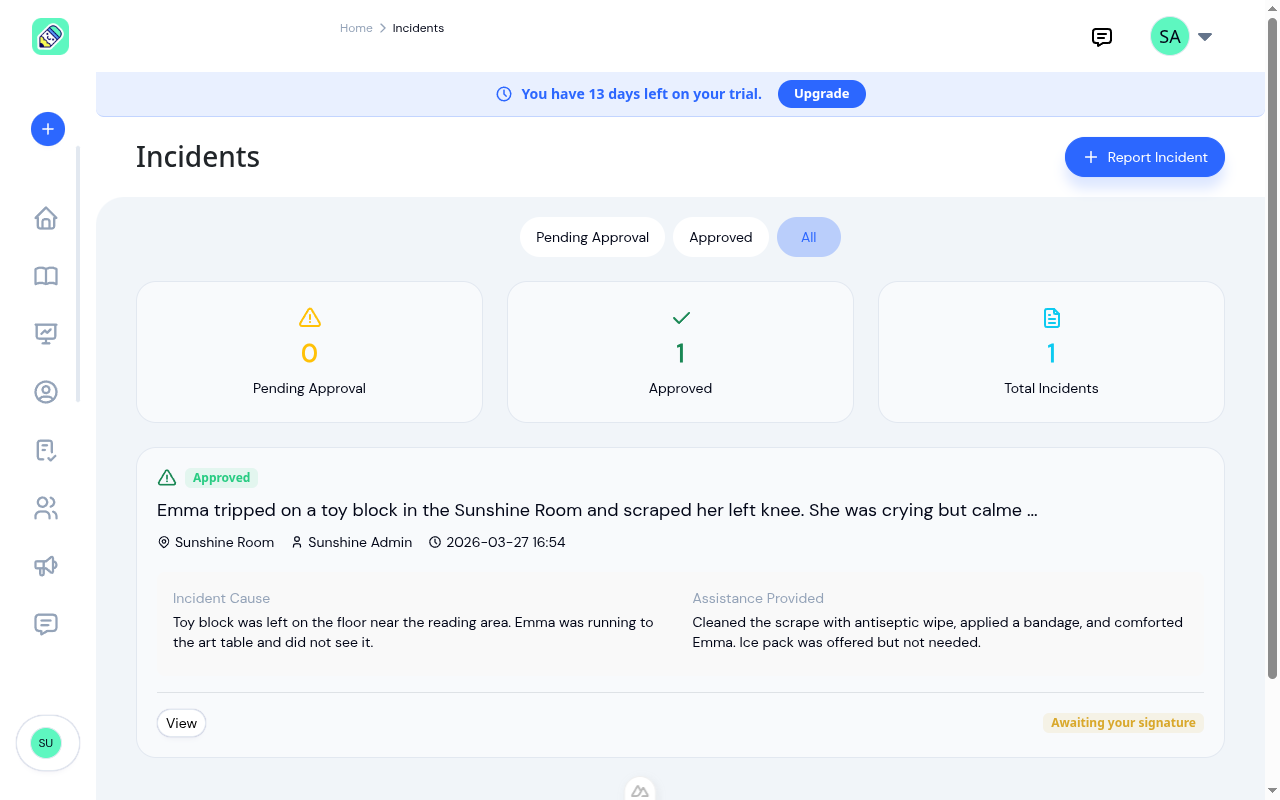Screen dimensions: 1280x800
Task: Switch to the Pending Approval filter tab
Action: click(592, 237)
